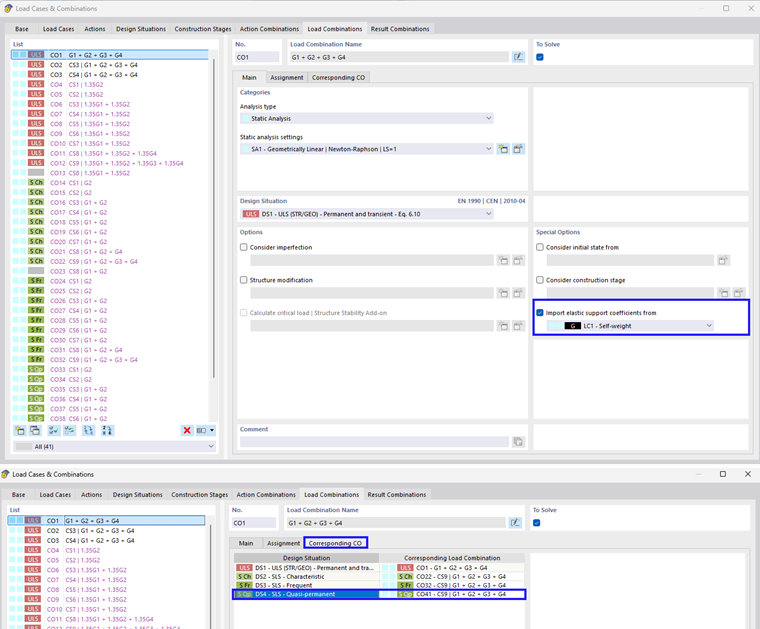Open the LC1 - Self-weight dropdown
This screenshot has height=629, width=760.
[630, 326]
